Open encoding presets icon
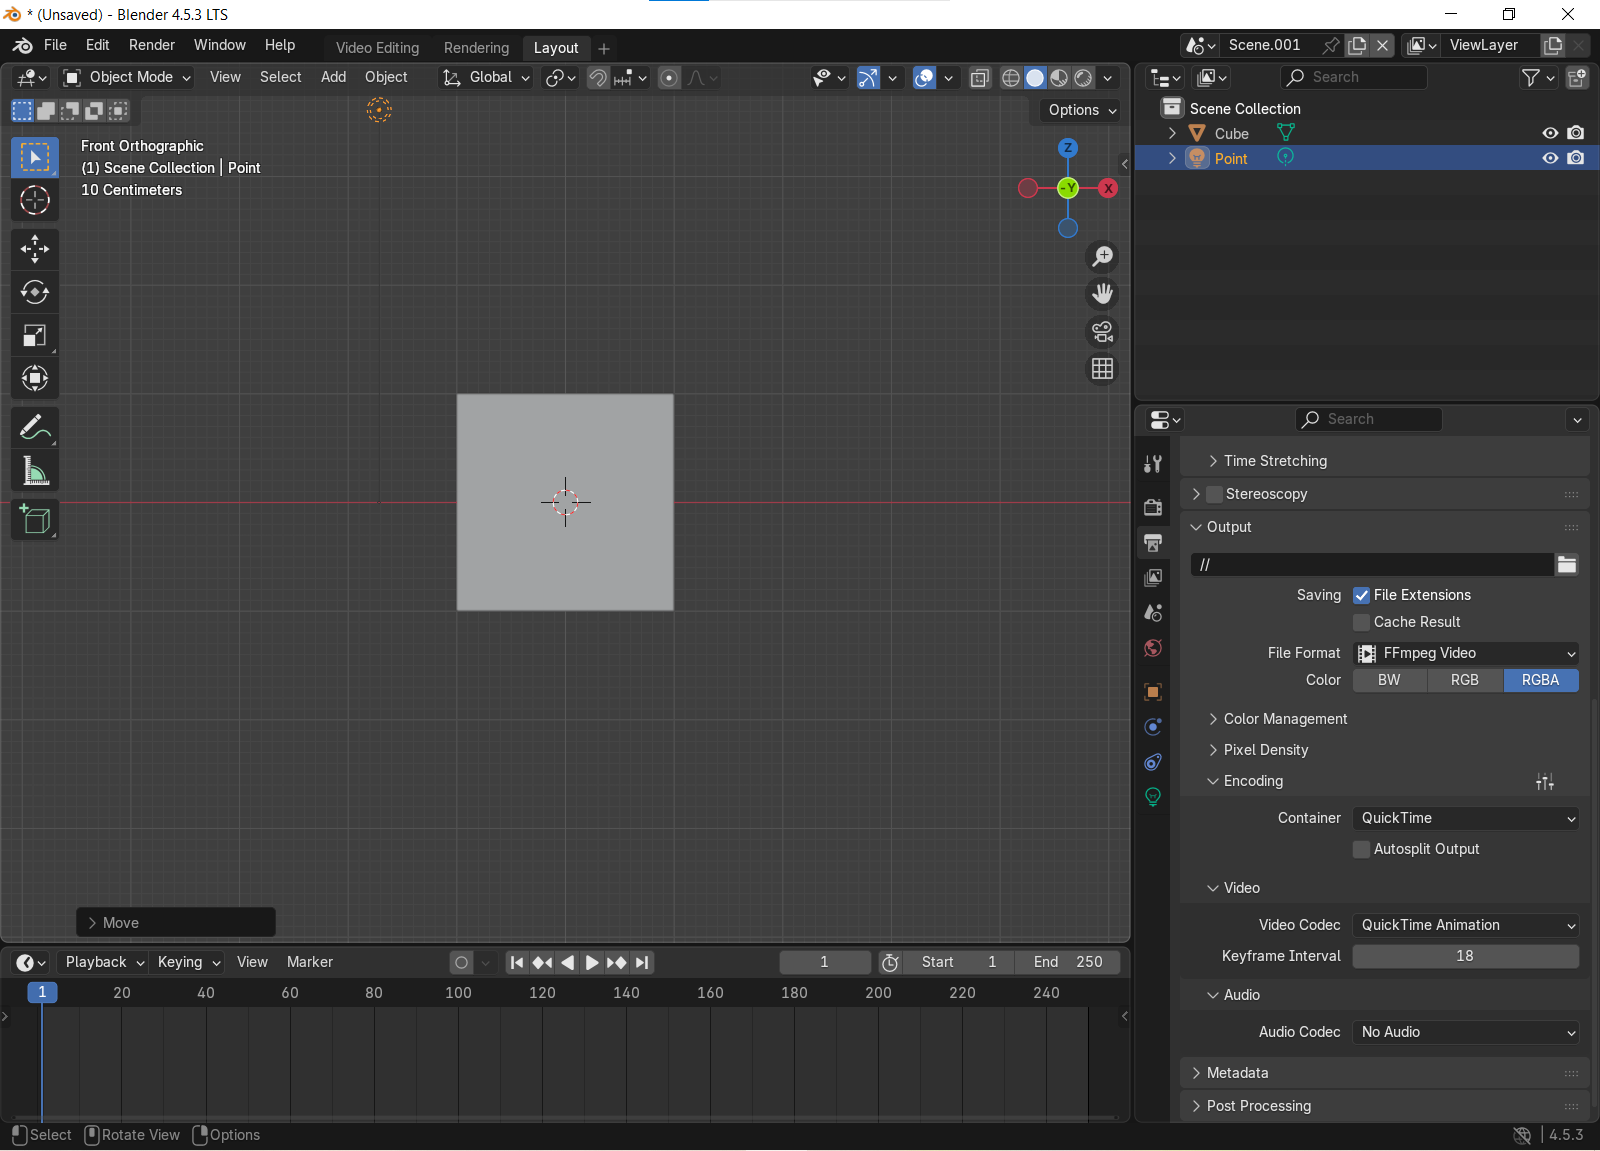The image size is (1600, 1151). tap(1545, 782)
